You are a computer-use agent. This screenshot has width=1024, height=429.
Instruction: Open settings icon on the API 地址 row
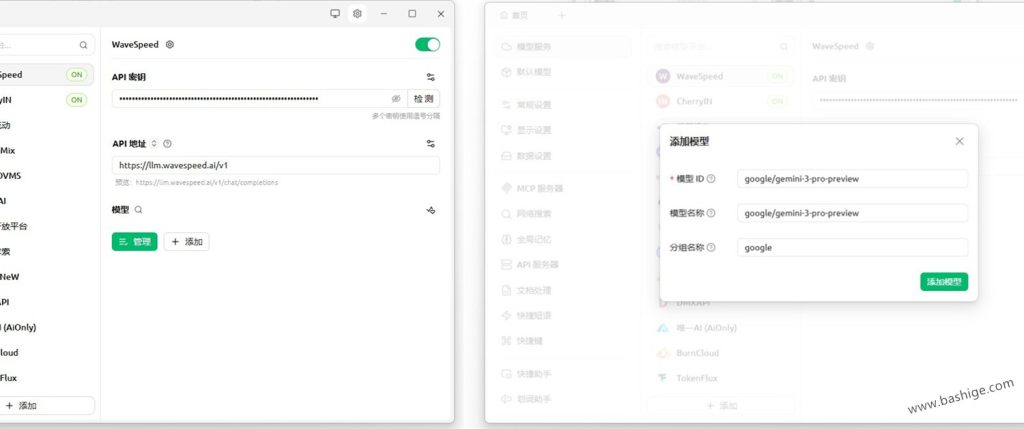[430, 144]
